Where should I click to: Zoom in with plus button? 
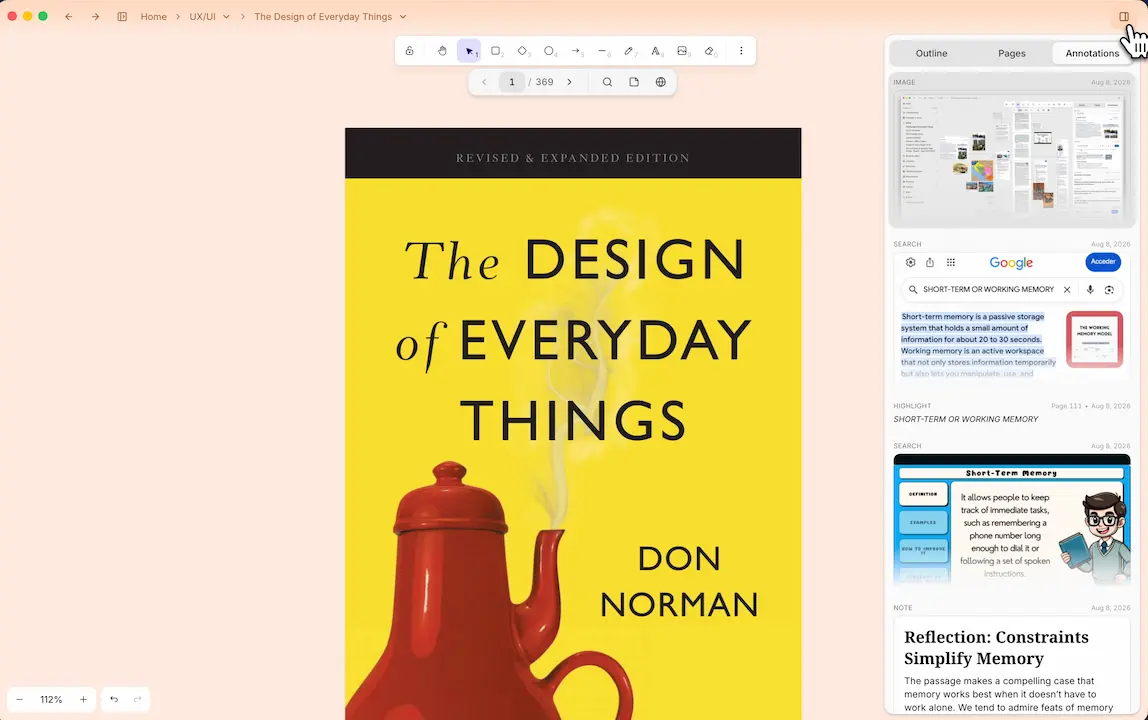click(83, 699)
